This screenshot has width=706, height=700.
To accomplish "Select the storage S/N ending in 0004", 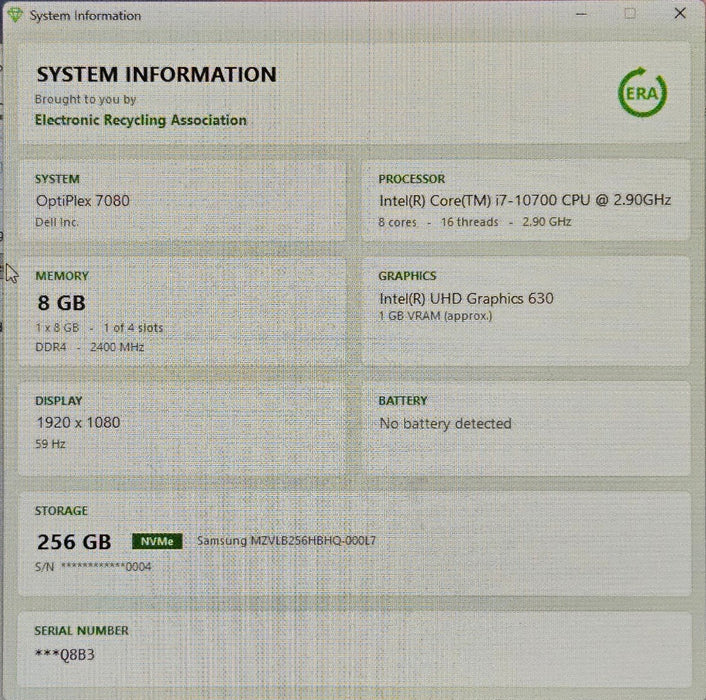I will point(93,567).
